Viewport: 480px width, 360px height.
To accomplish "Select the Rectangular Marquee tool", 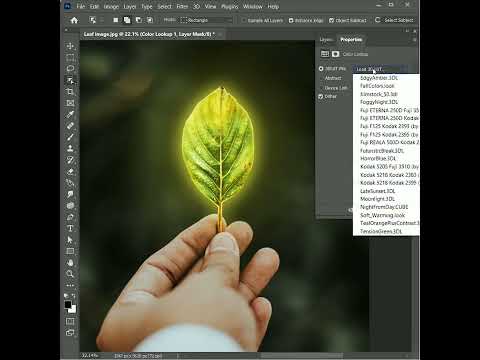I will pyautogui.click(x=70, y=57).
